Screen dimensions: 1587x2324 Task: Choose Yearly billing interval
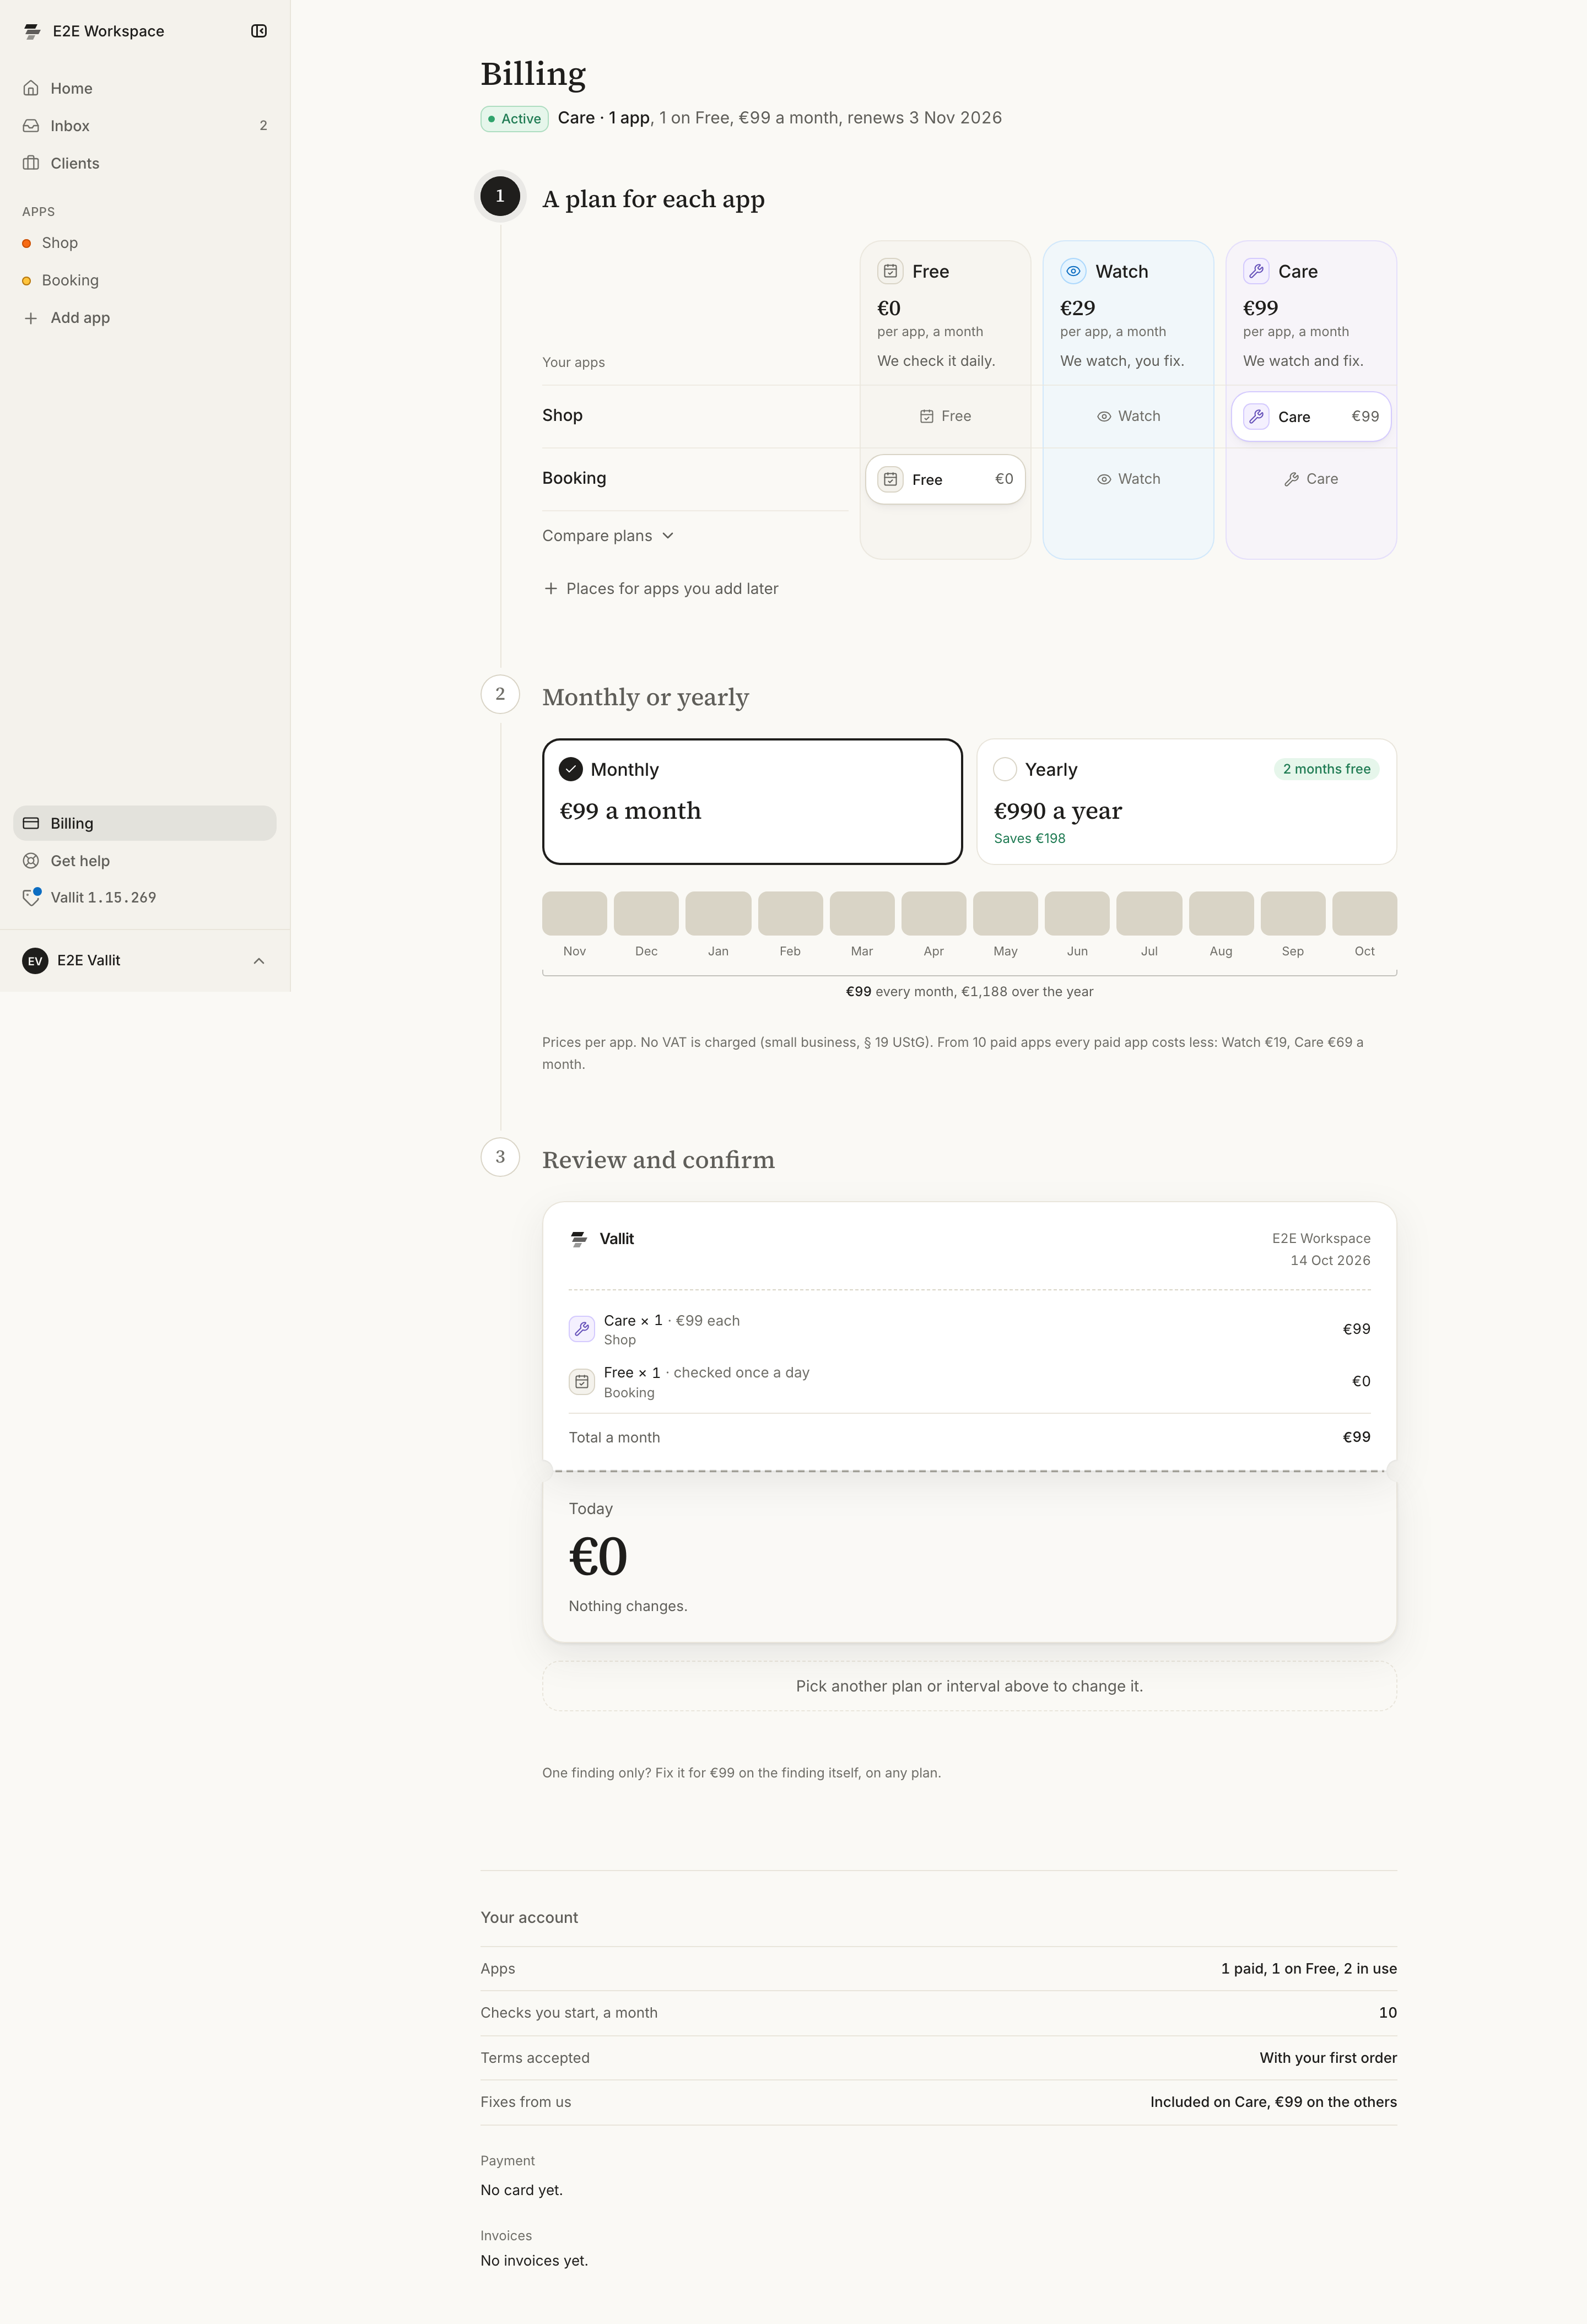tap(1186, 801)
